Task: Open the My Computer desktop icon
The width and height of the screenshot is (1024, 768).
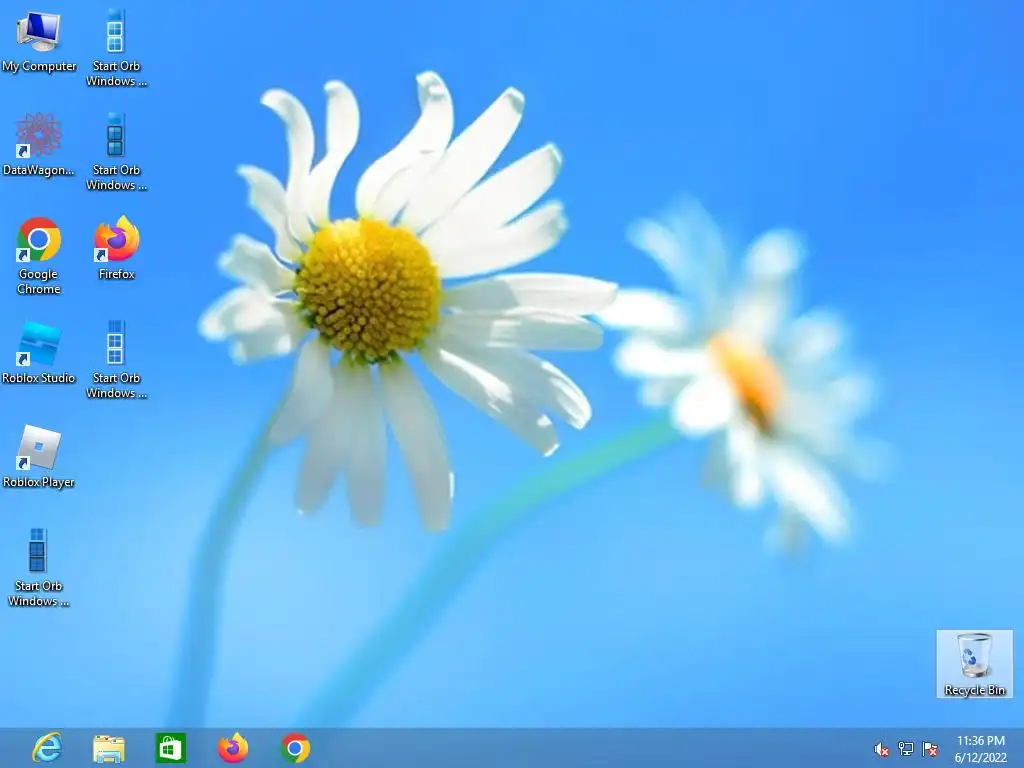Action: pyautogui.click(x=39, y=42)
